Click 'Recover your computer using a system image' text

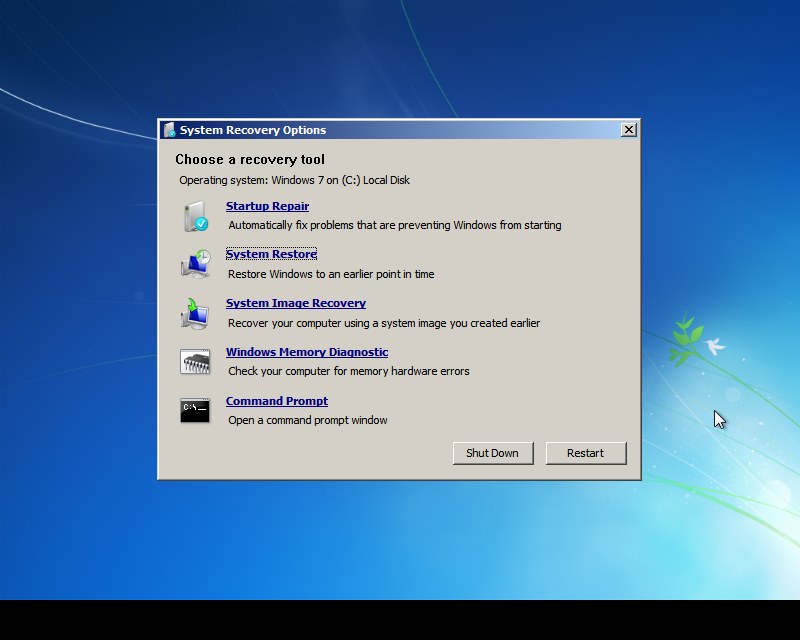[384, 323]
